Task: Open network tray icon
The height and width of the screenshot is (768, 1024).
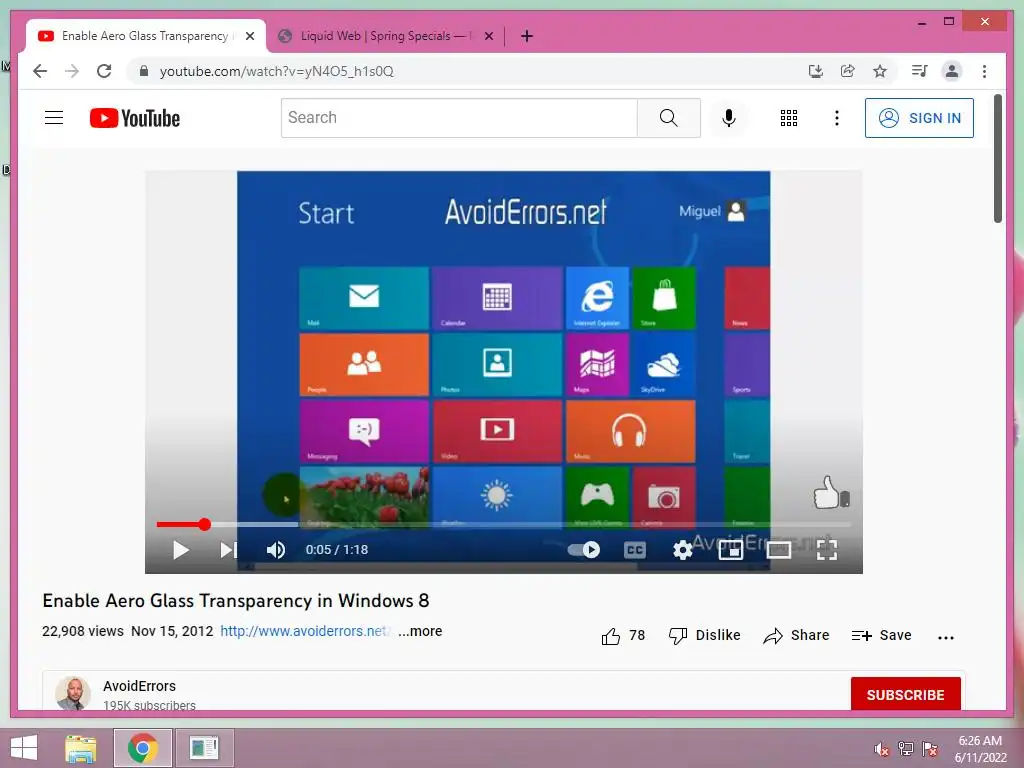Action: pyautogui.click(x=906, y=749)
